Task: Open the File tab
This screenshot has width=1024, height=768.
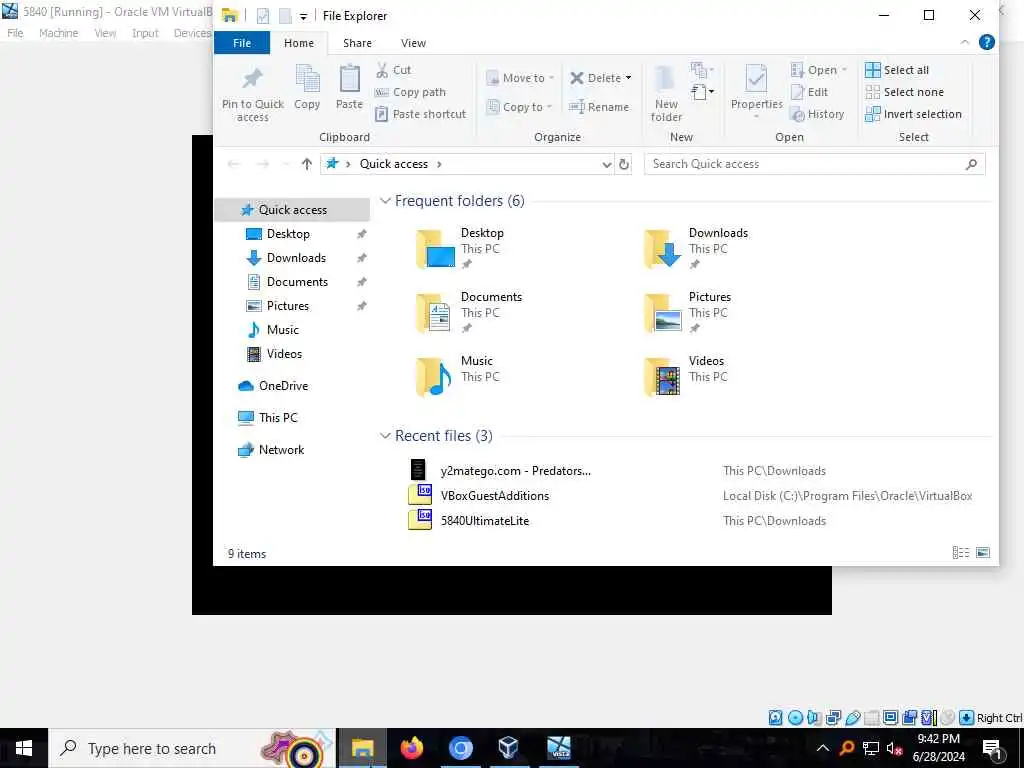Action: [242, 43]
